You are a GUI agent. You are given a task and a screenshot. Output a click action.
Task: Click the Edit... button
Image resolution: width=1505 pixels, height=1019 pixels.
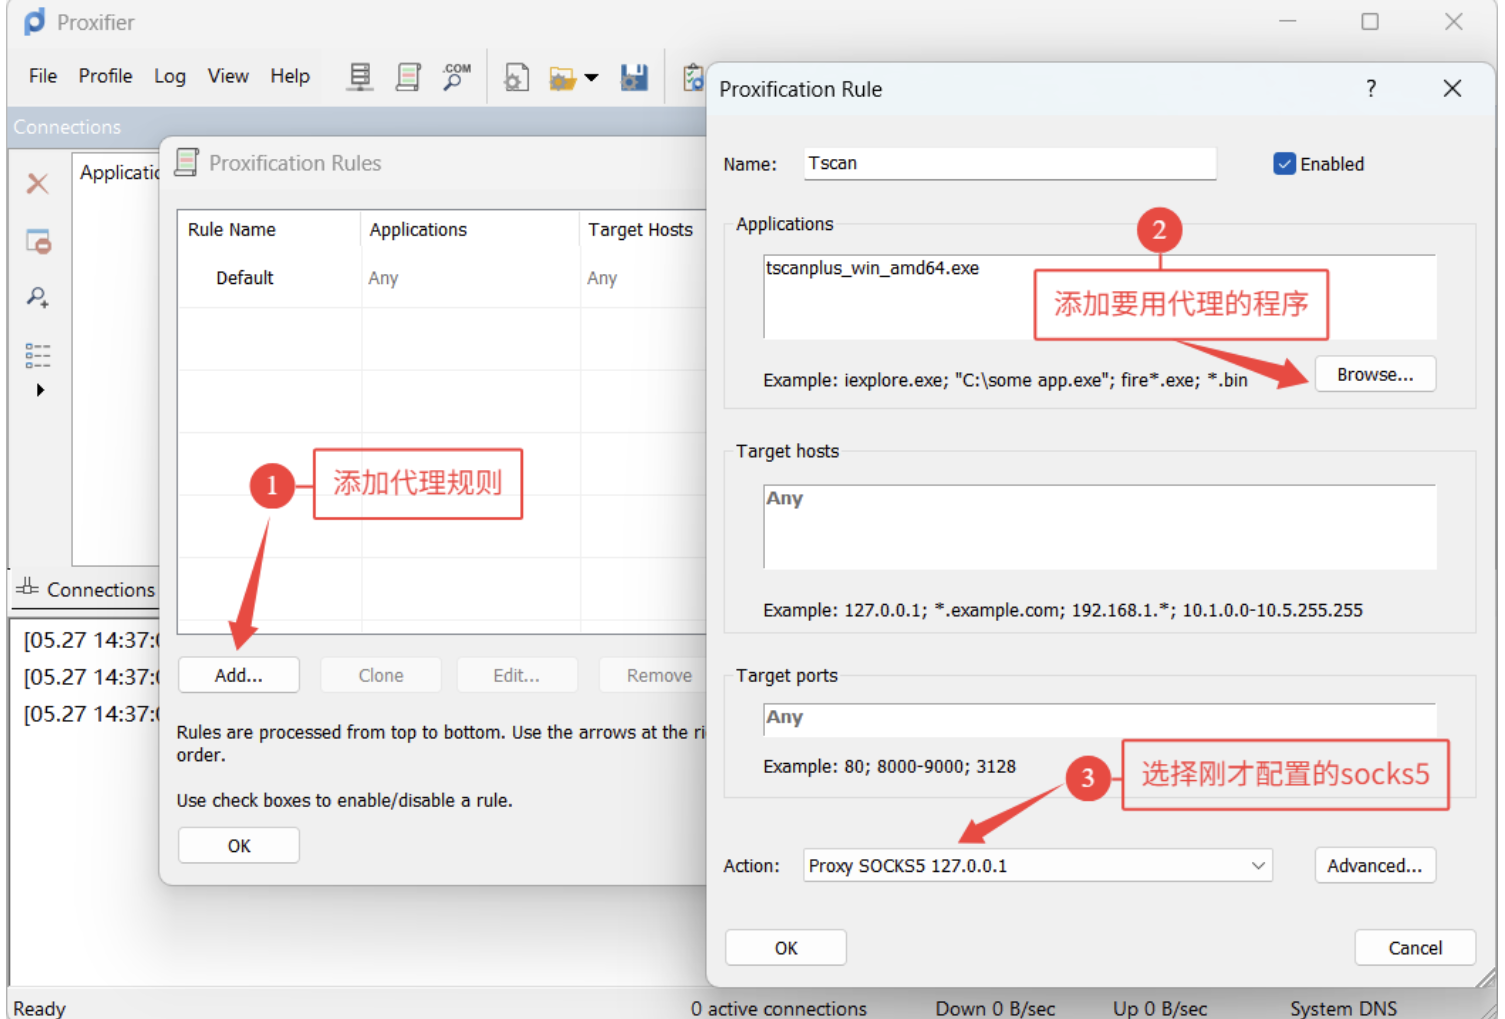coord(517,676)
